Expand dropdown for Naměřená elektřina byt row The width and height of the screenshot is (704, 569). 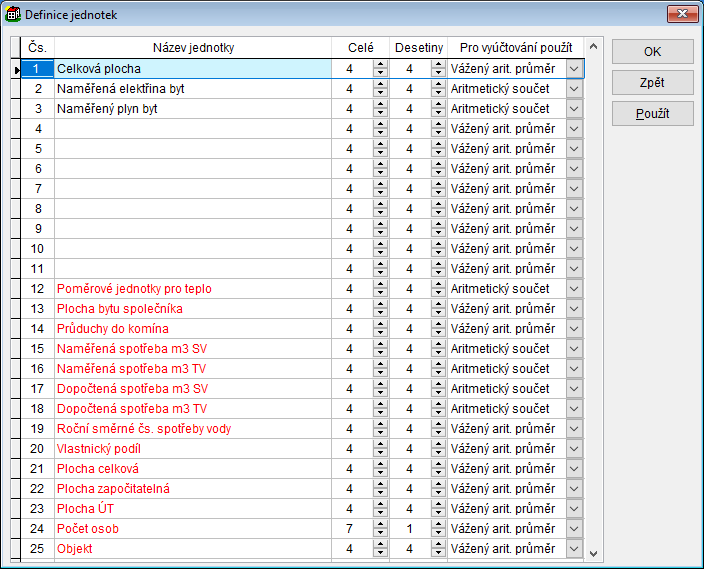pyautogui.click(x=574, y=89)
